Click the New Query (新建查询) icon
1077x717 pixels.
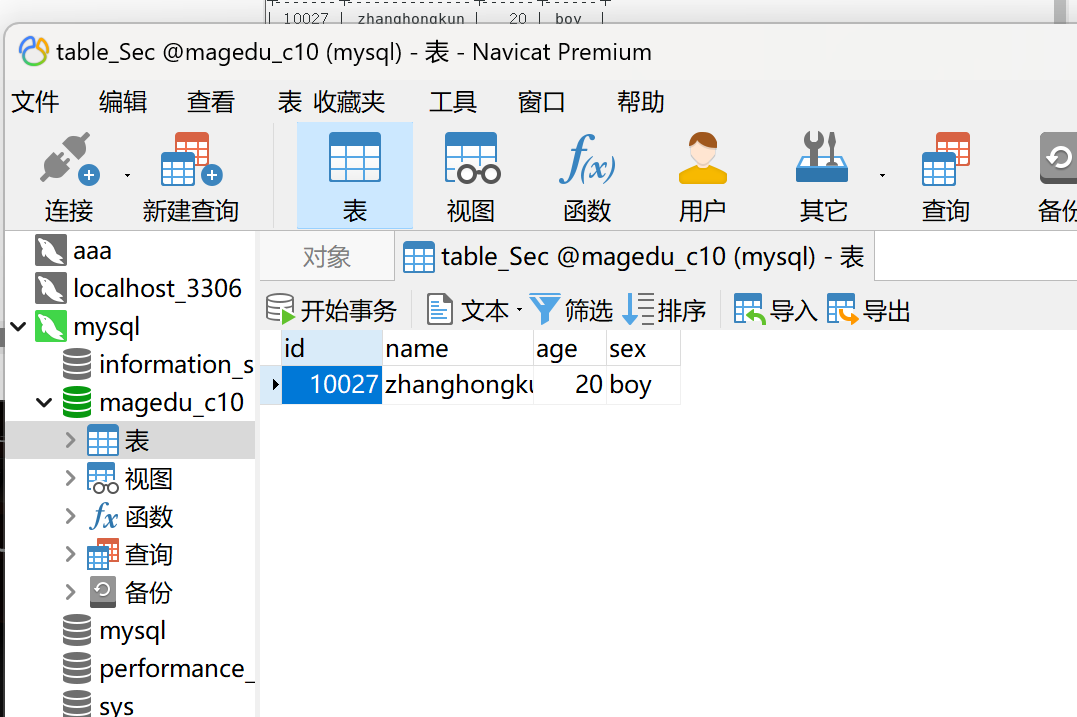click(190, 177)
